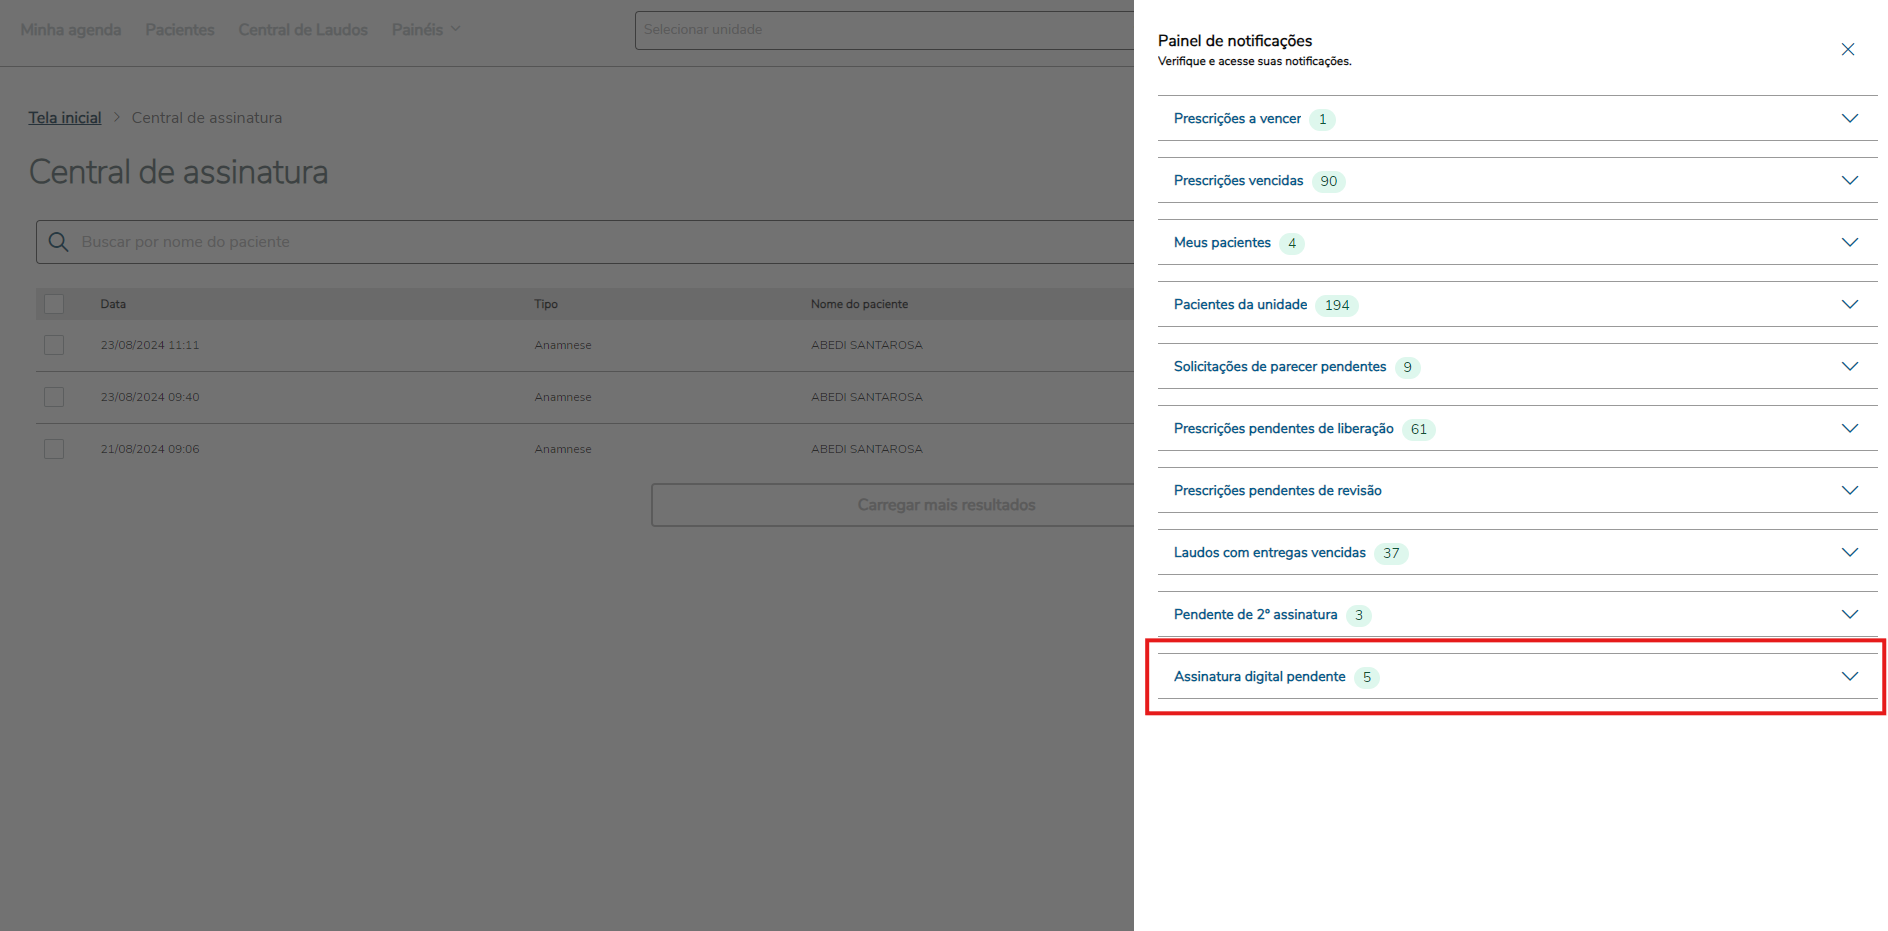The width and height of the screenshot is (1888, 931).
Task: Expand Prescrições pendentes de liberação chevron
Action: [1849, 429]
